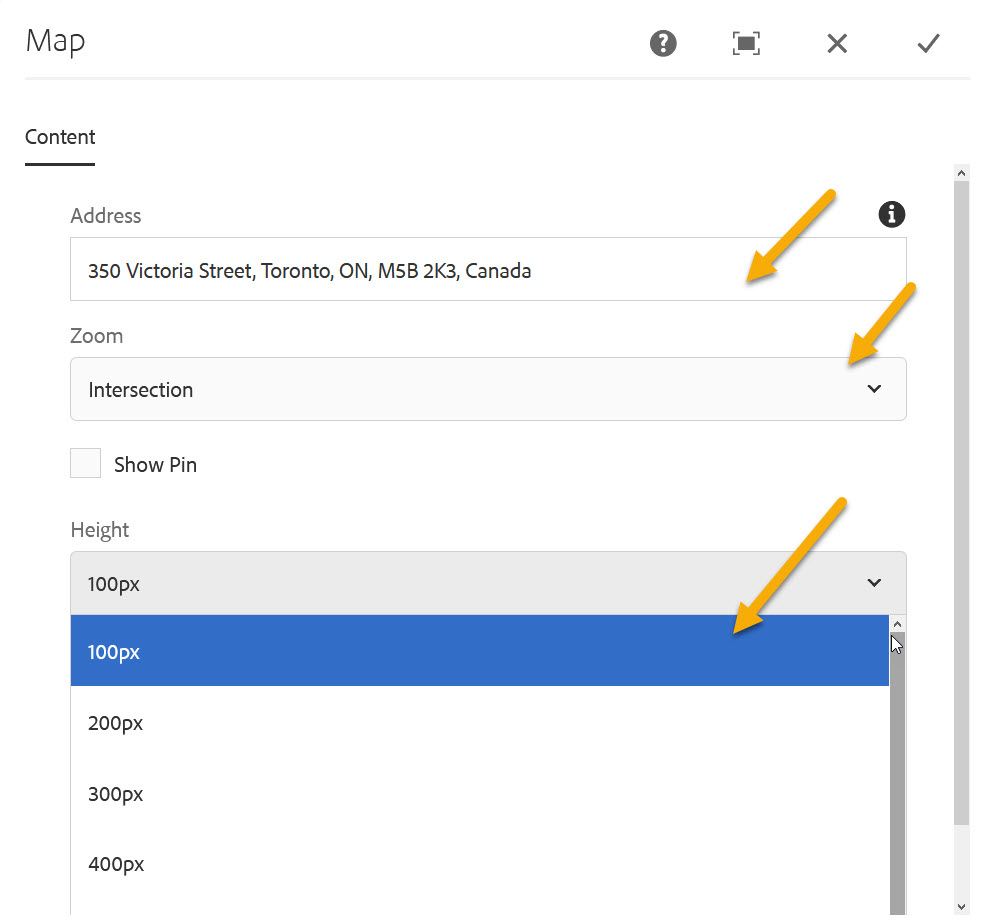The width and height of the screenshot is (988, 918).
Task: Cancel the dialog with the X icon
Action: 837,43
